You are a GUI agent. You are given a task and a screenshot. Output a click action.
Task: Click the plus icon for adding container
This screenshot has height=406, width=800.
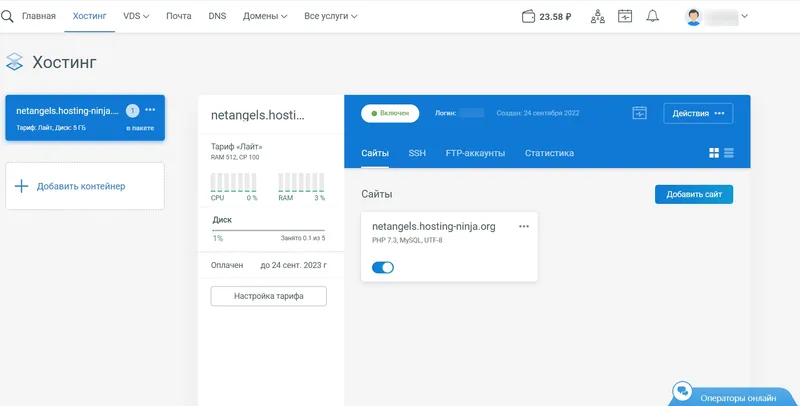pos(21,186)
